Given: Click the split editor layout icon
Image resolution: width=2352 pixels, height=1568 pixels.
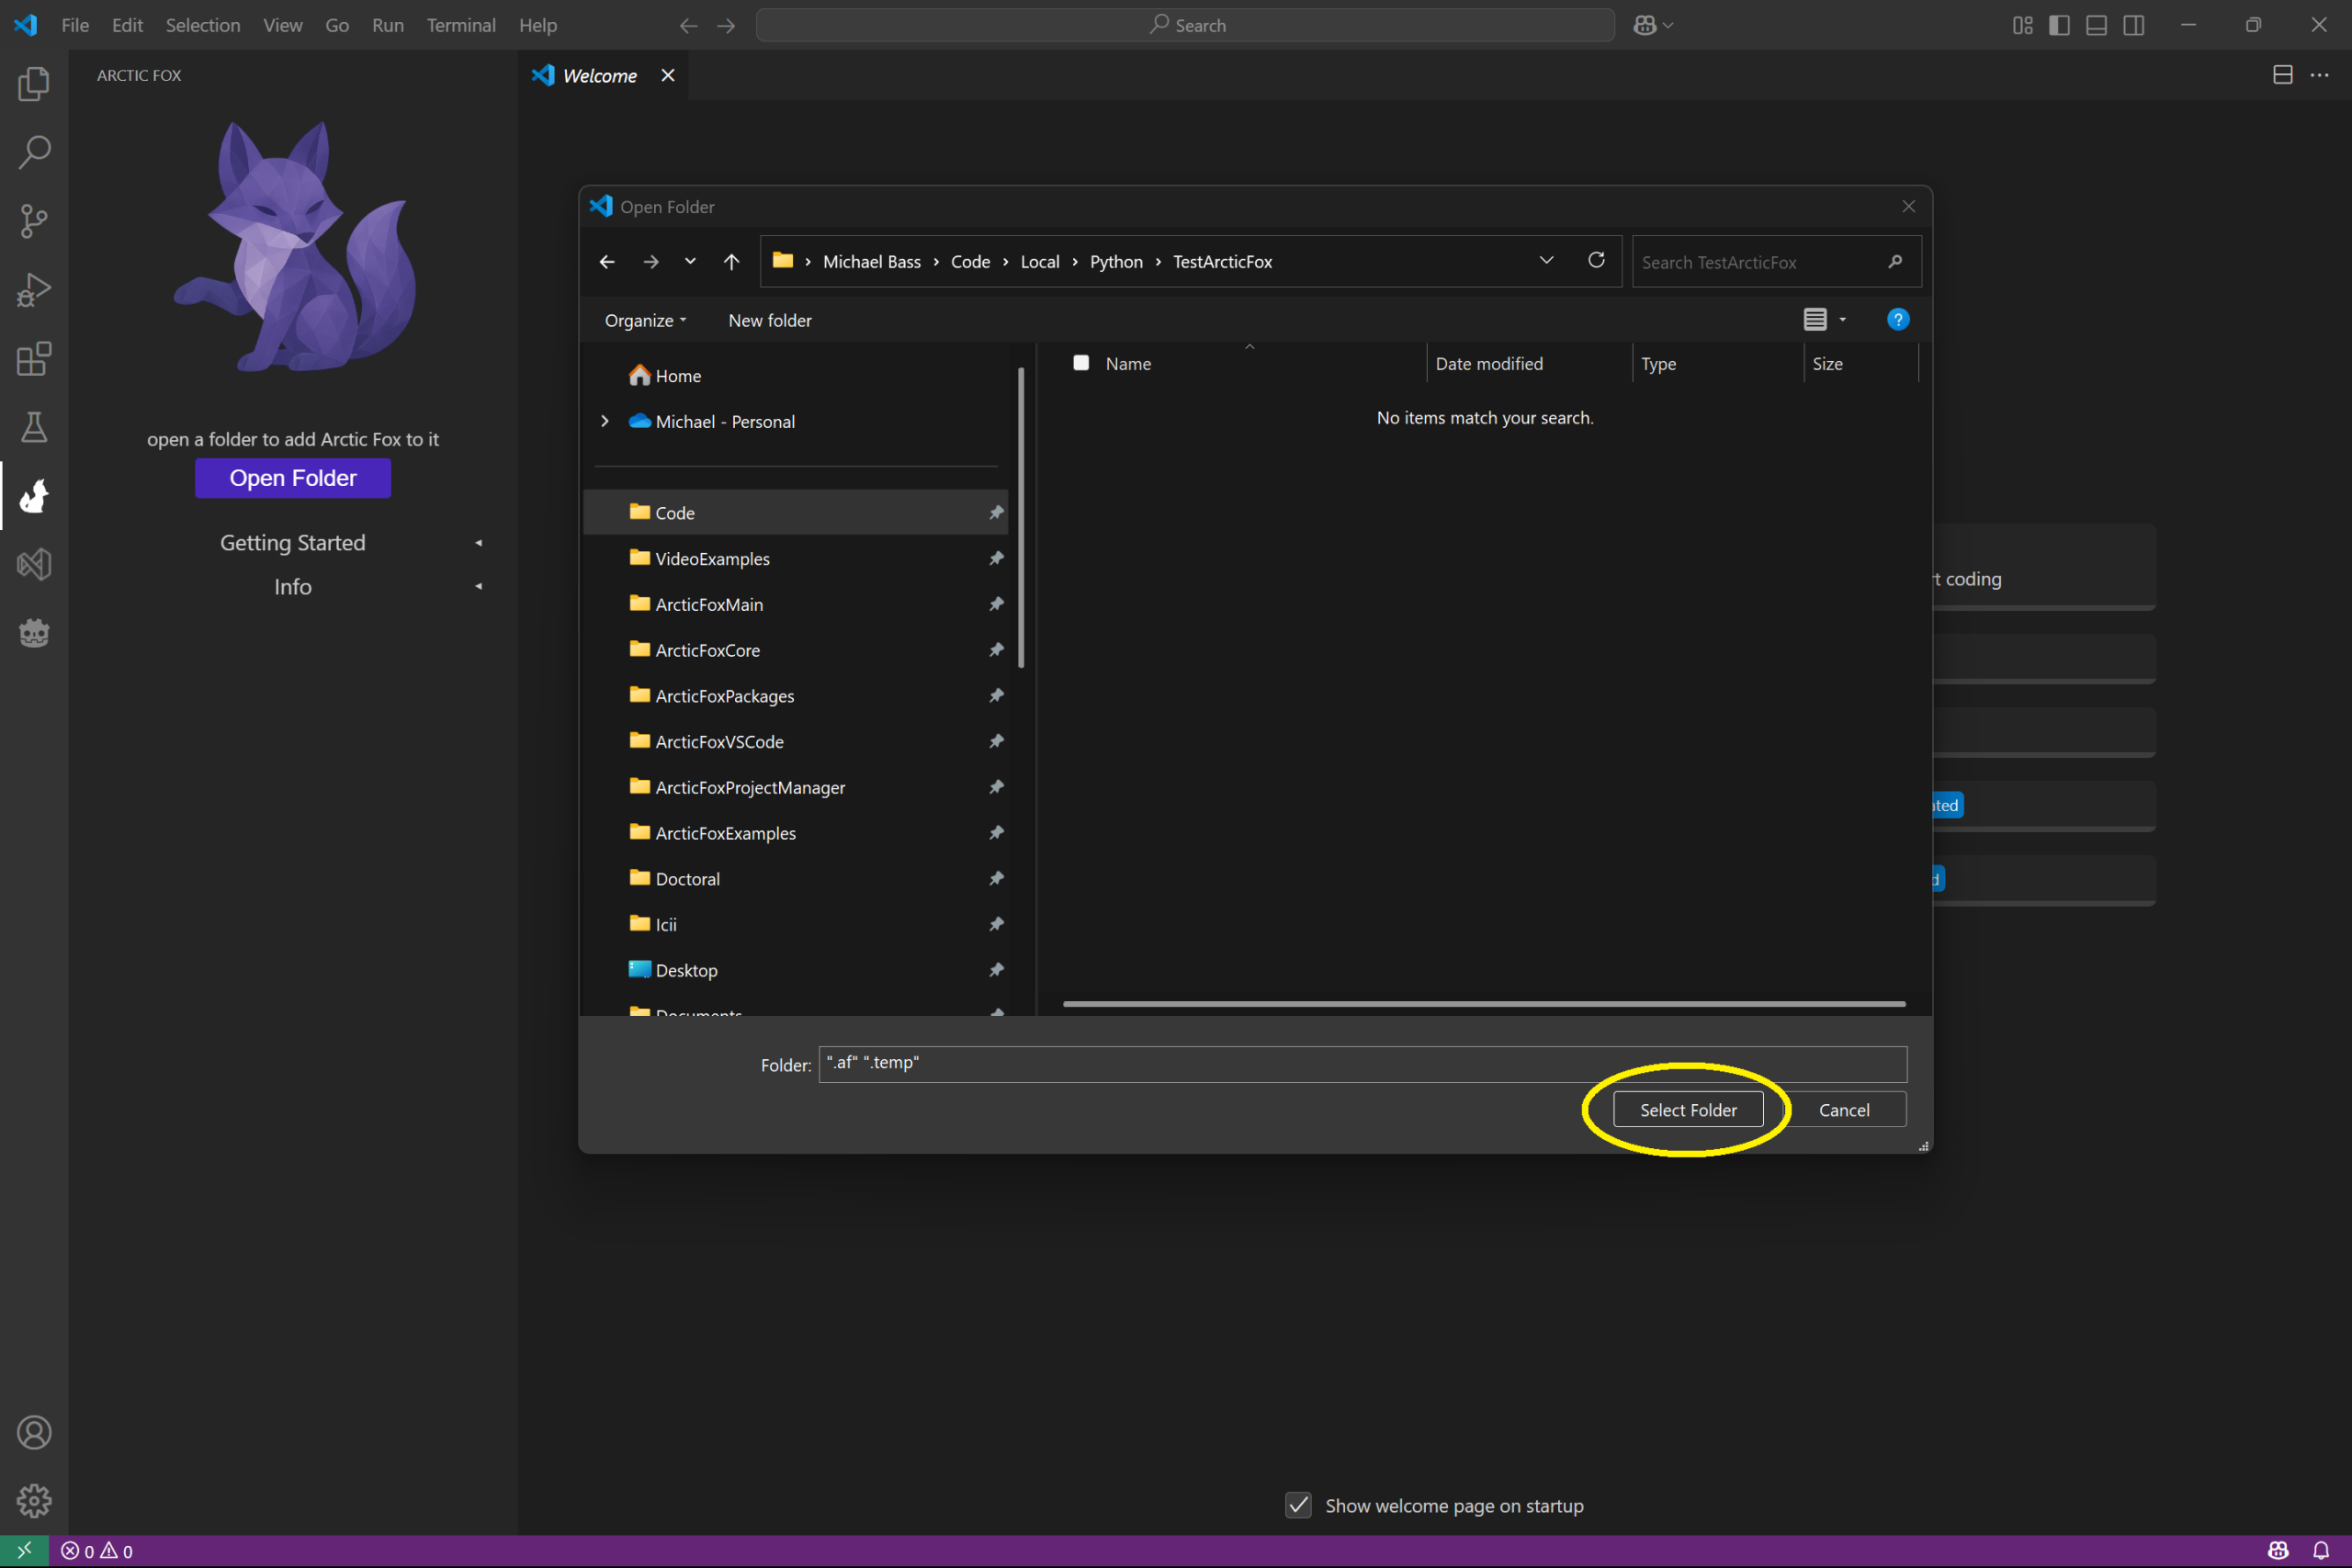Looking at the screenshot, I should tap(2282, 75).
